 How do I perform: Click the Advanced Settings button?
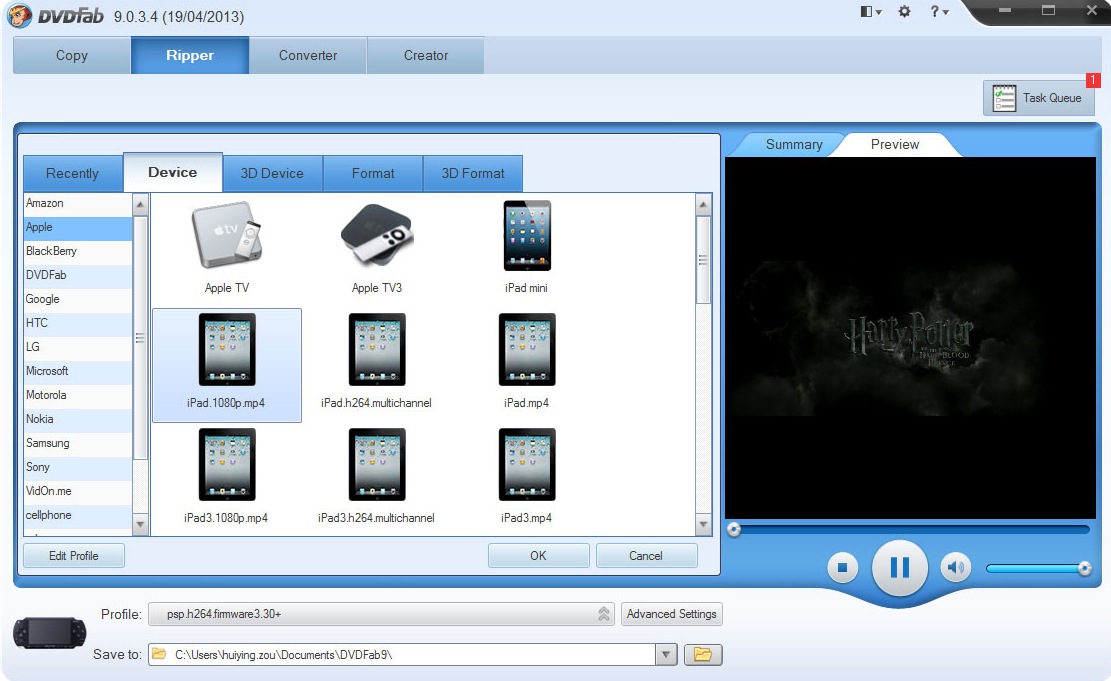click(x=671, y=613)
